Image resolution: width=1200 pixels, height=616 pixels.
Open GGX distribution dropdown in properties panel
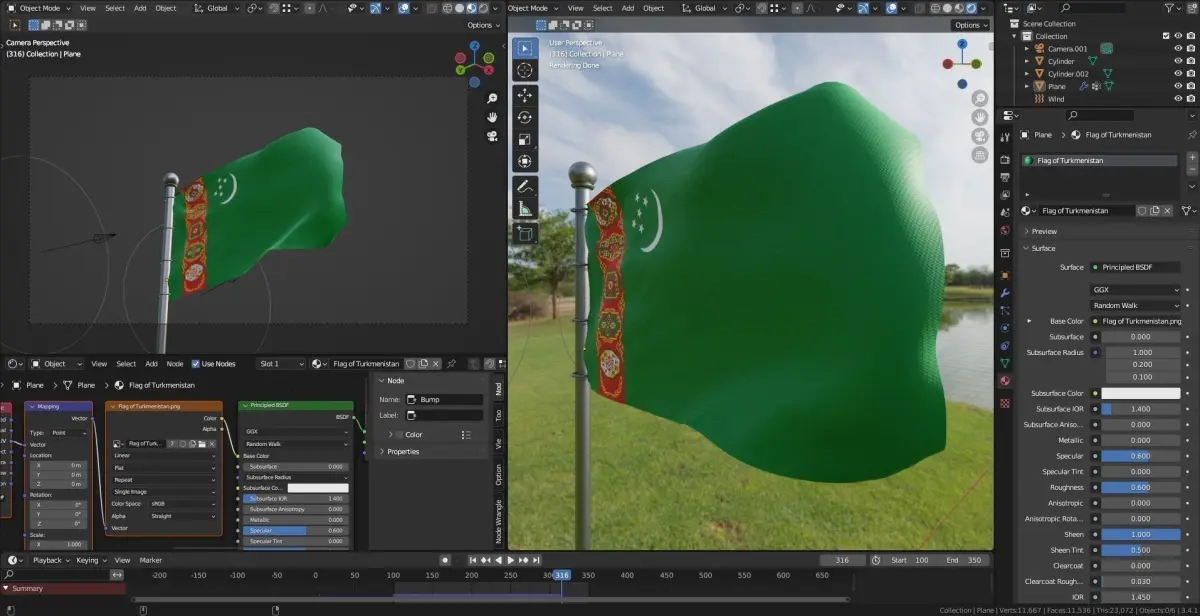coord(1136,290)
